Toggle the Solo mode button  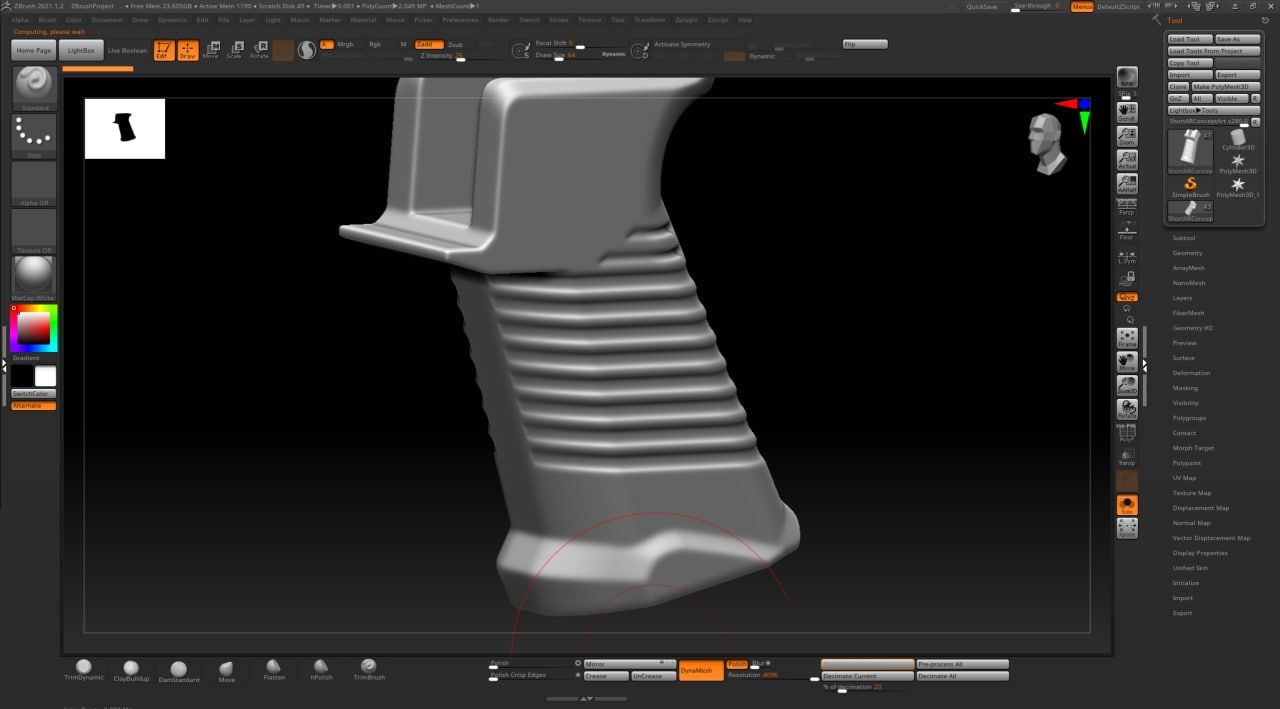tap(1127, 505)
